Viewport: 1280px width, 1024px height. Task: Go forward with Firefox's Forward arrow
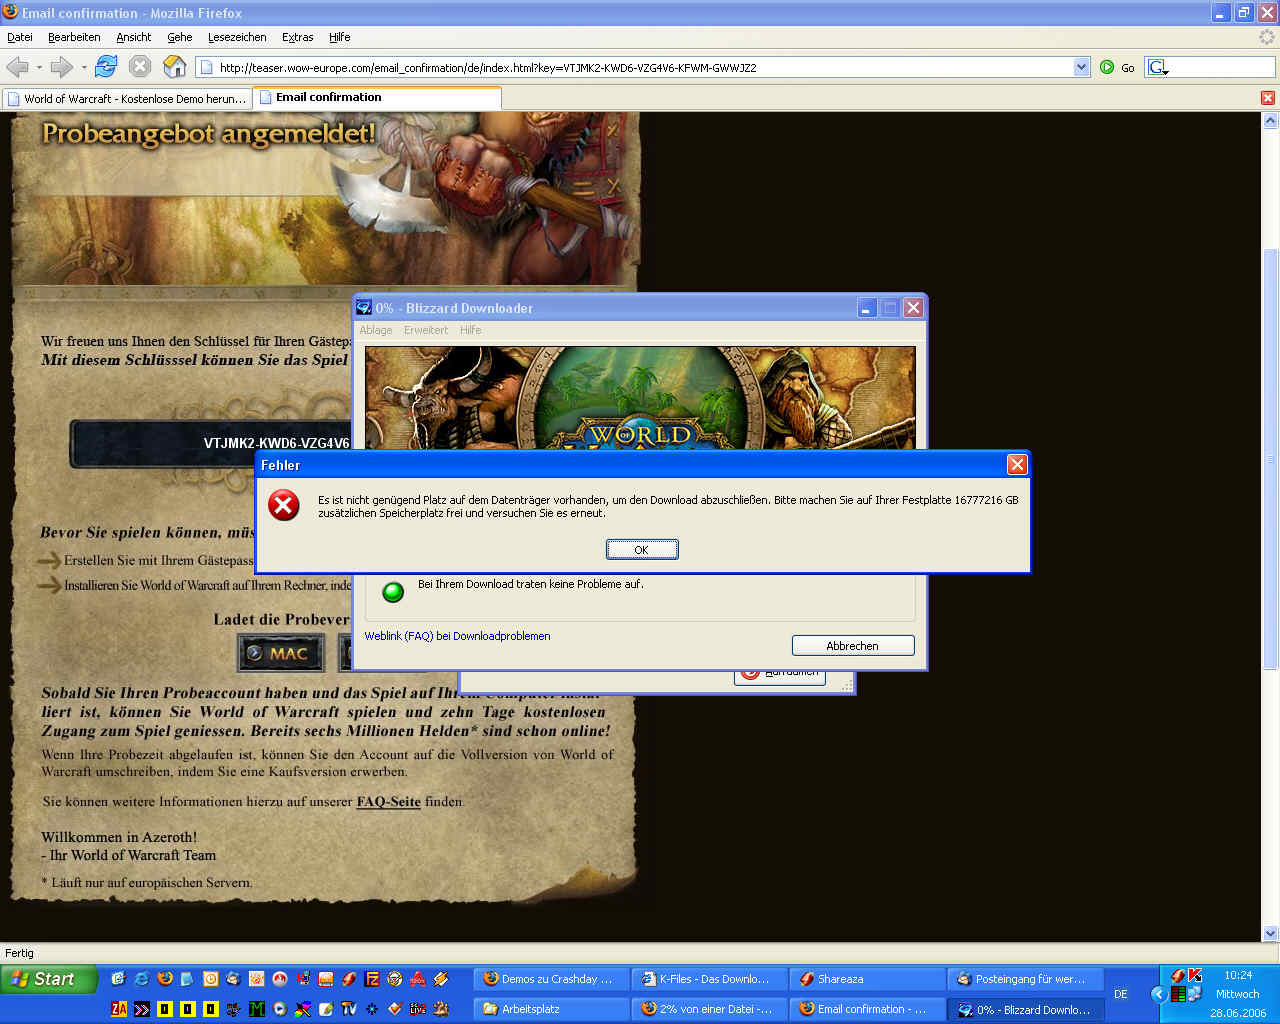pos(62,67)
